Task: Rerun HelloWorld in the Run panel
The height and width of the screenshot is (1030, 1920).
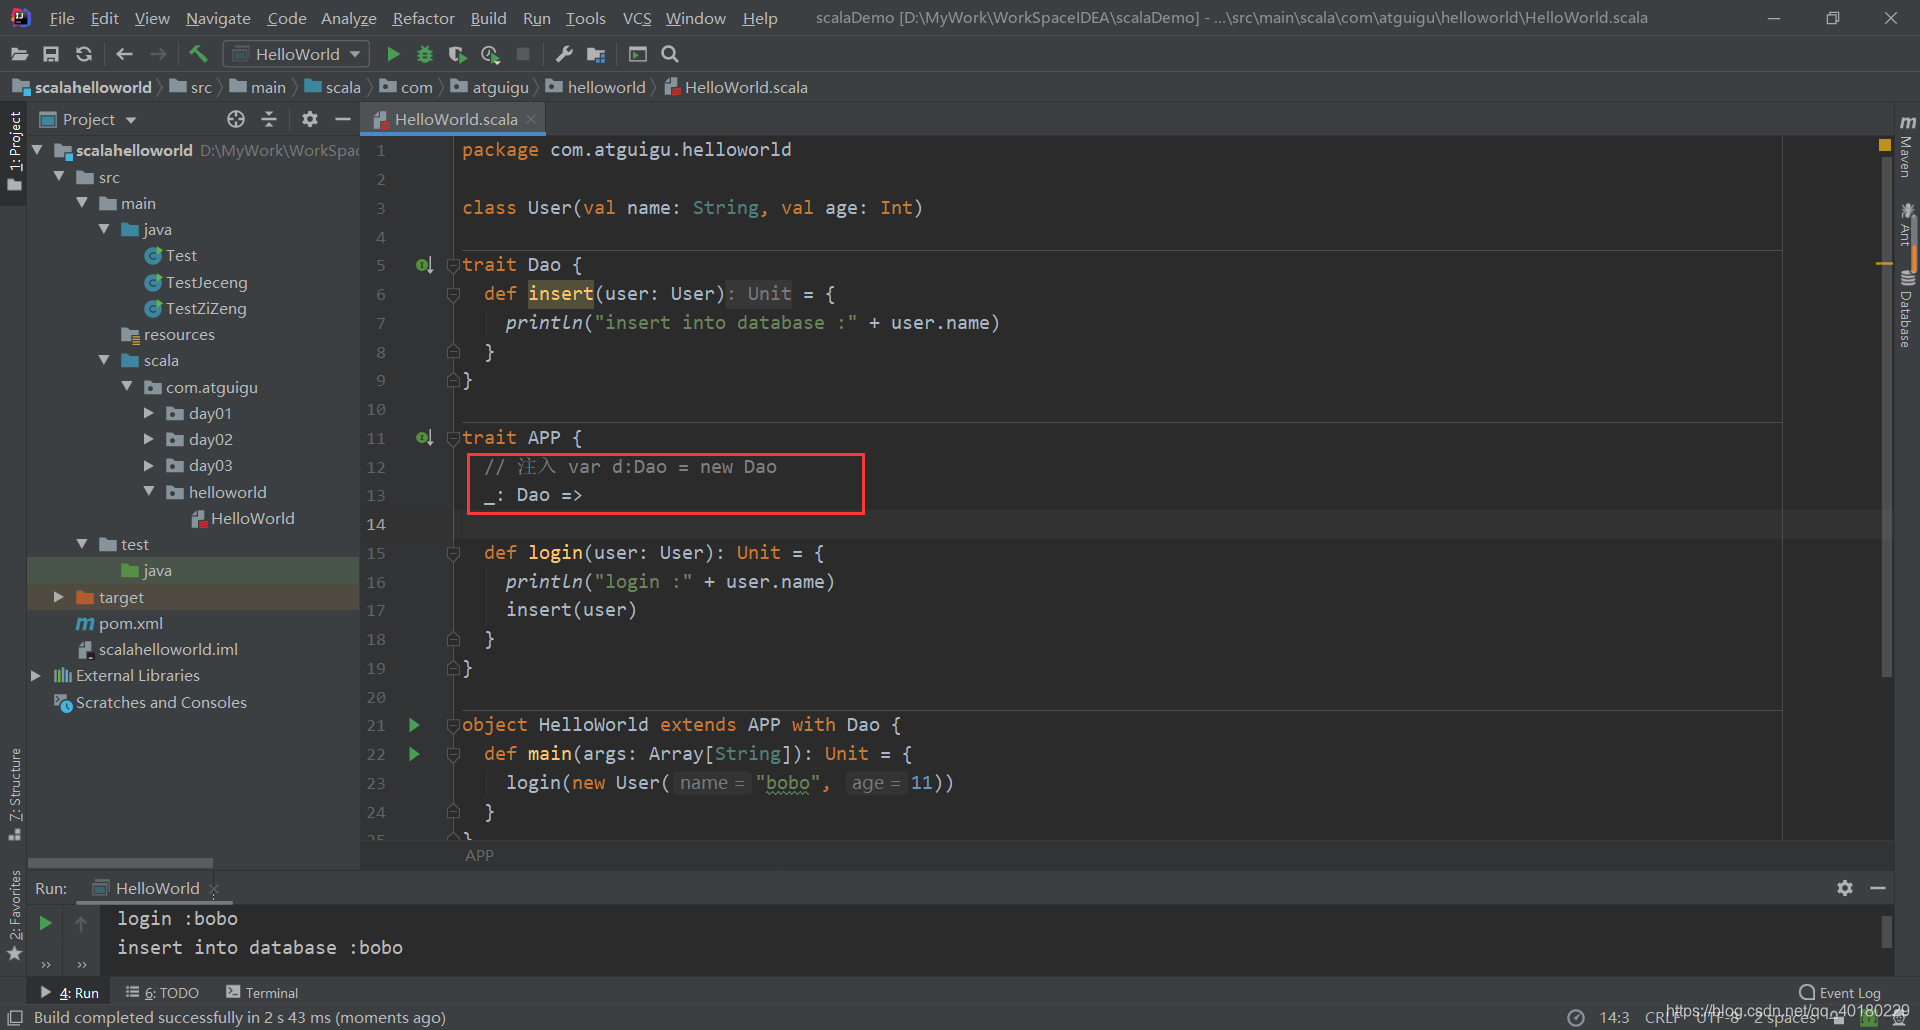Action: (45, 923)
